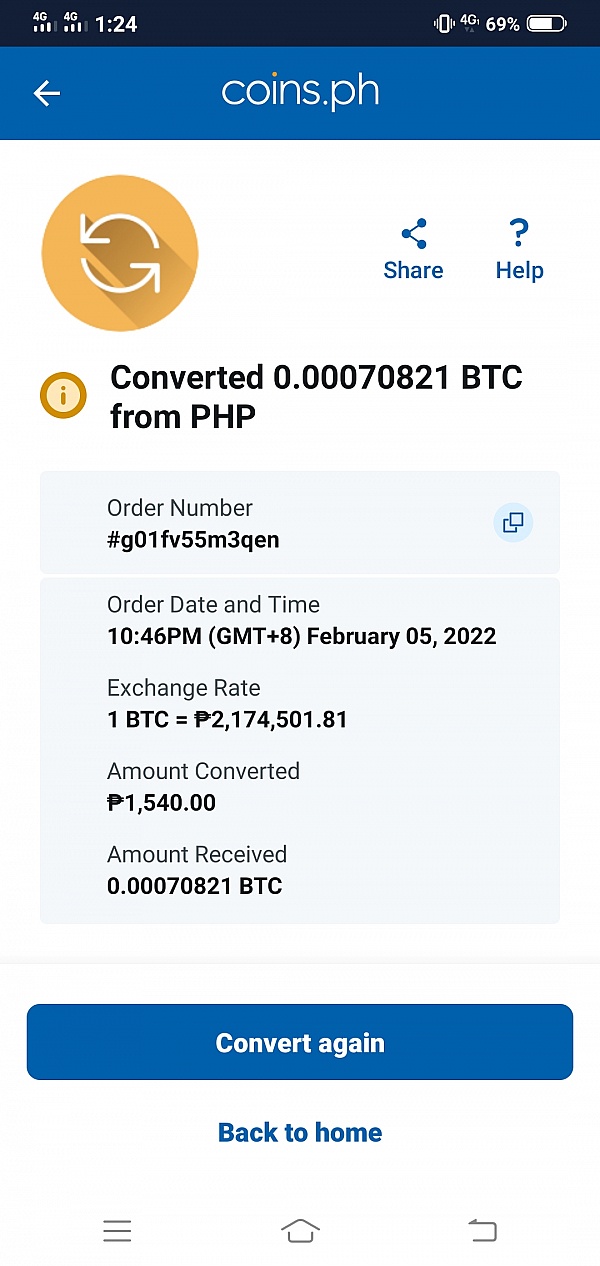The width and height of the screenshot is (600, 1266).
Task: Tap the Back to home link
Action: (300, 1132)
